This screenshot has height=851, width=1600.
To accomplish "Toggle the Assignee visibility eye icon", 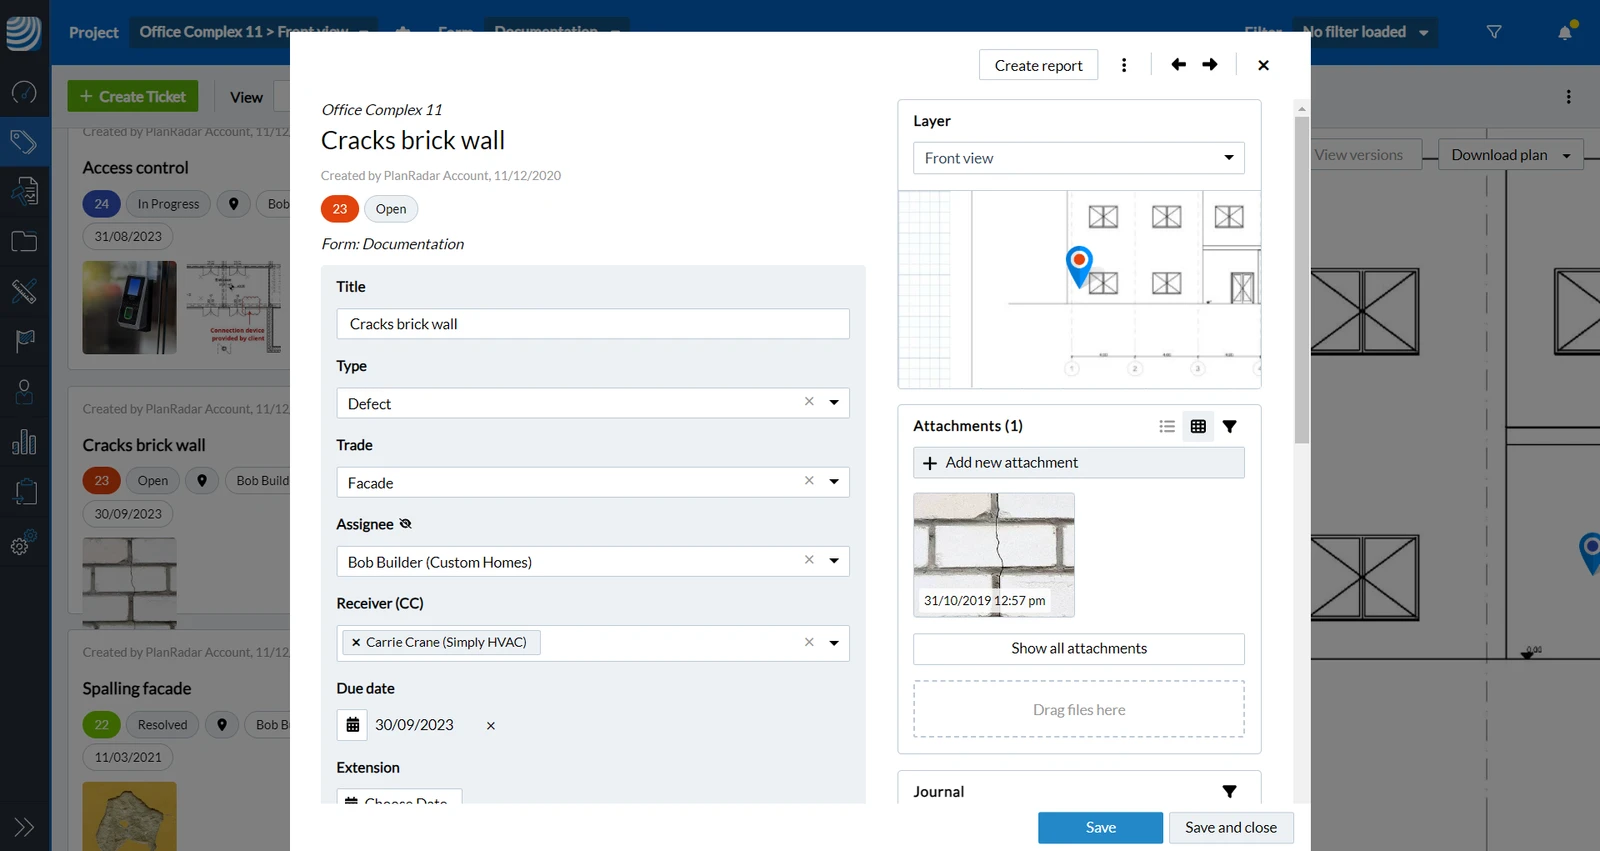I will (405, 524).
